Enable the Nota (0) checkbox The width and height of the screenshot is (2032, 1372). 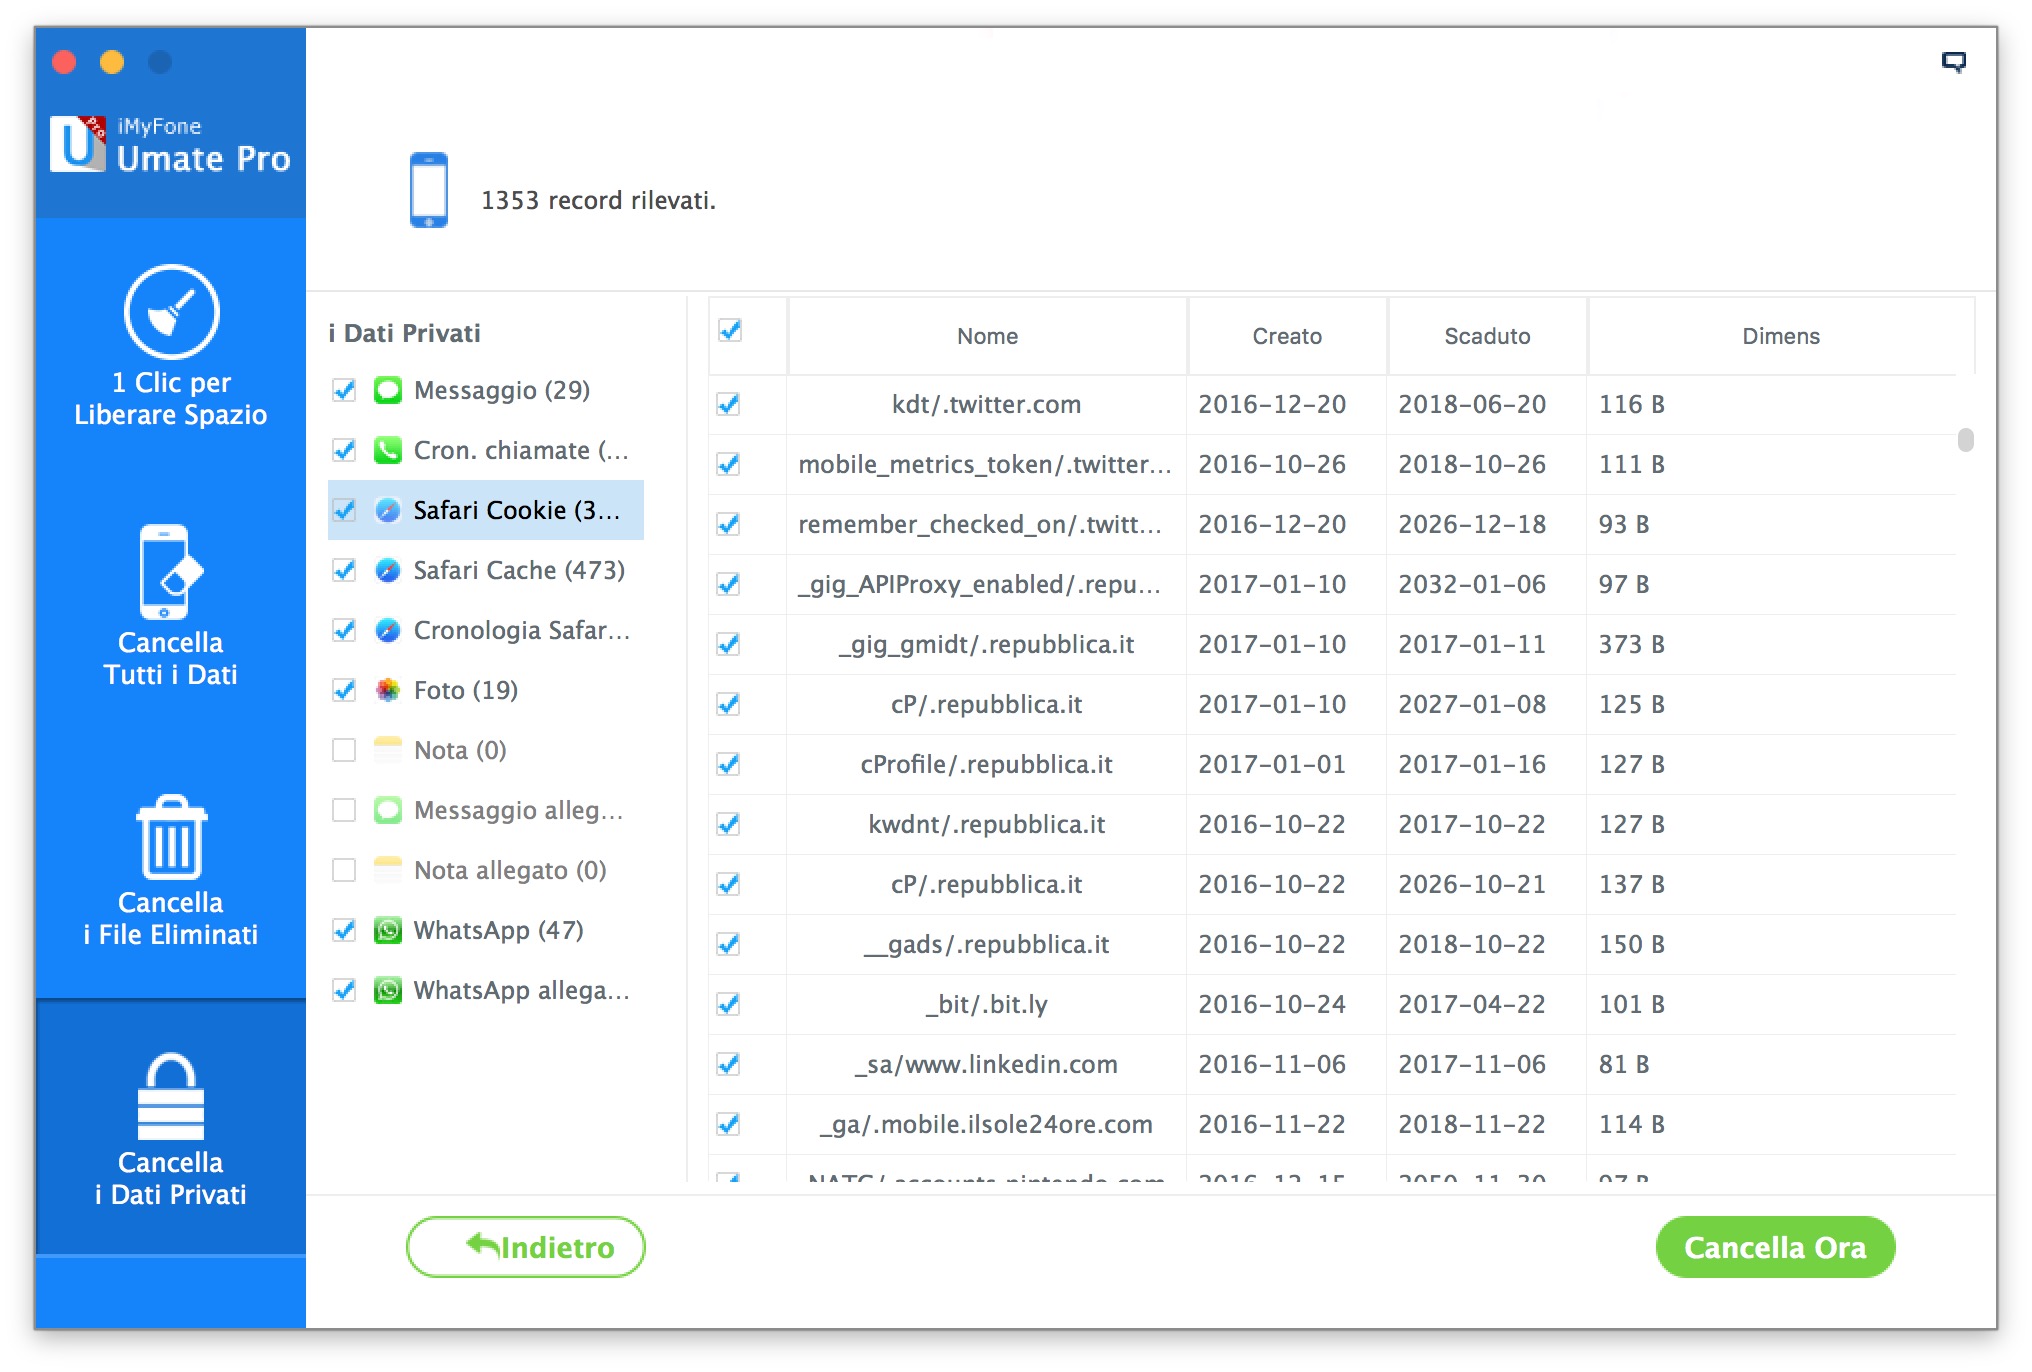(344, 750)
